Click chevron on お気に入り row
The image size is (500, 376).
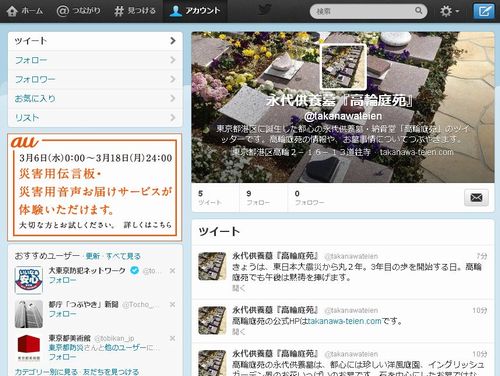click(x=173, y=98)
